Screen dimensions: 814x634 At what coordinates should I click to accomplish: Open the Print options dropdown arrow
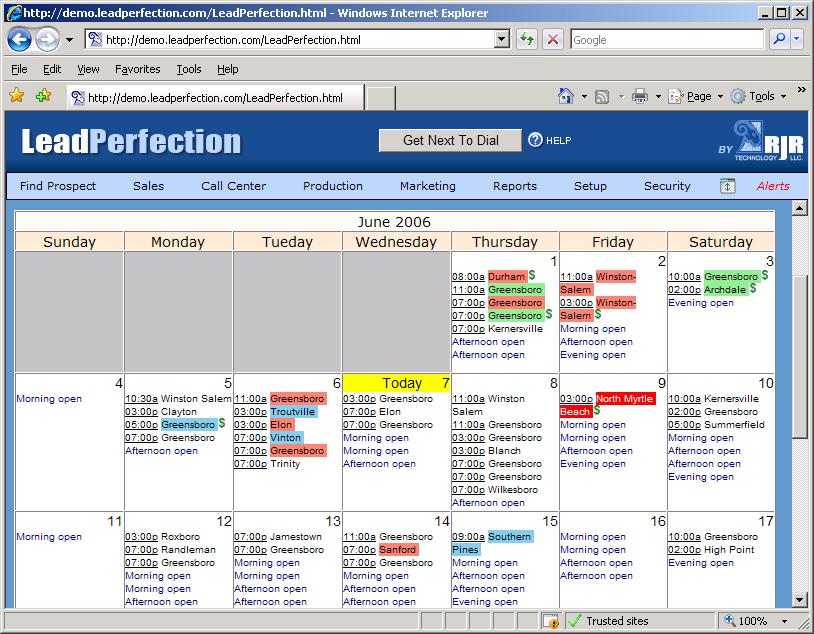tap(658, 97)
